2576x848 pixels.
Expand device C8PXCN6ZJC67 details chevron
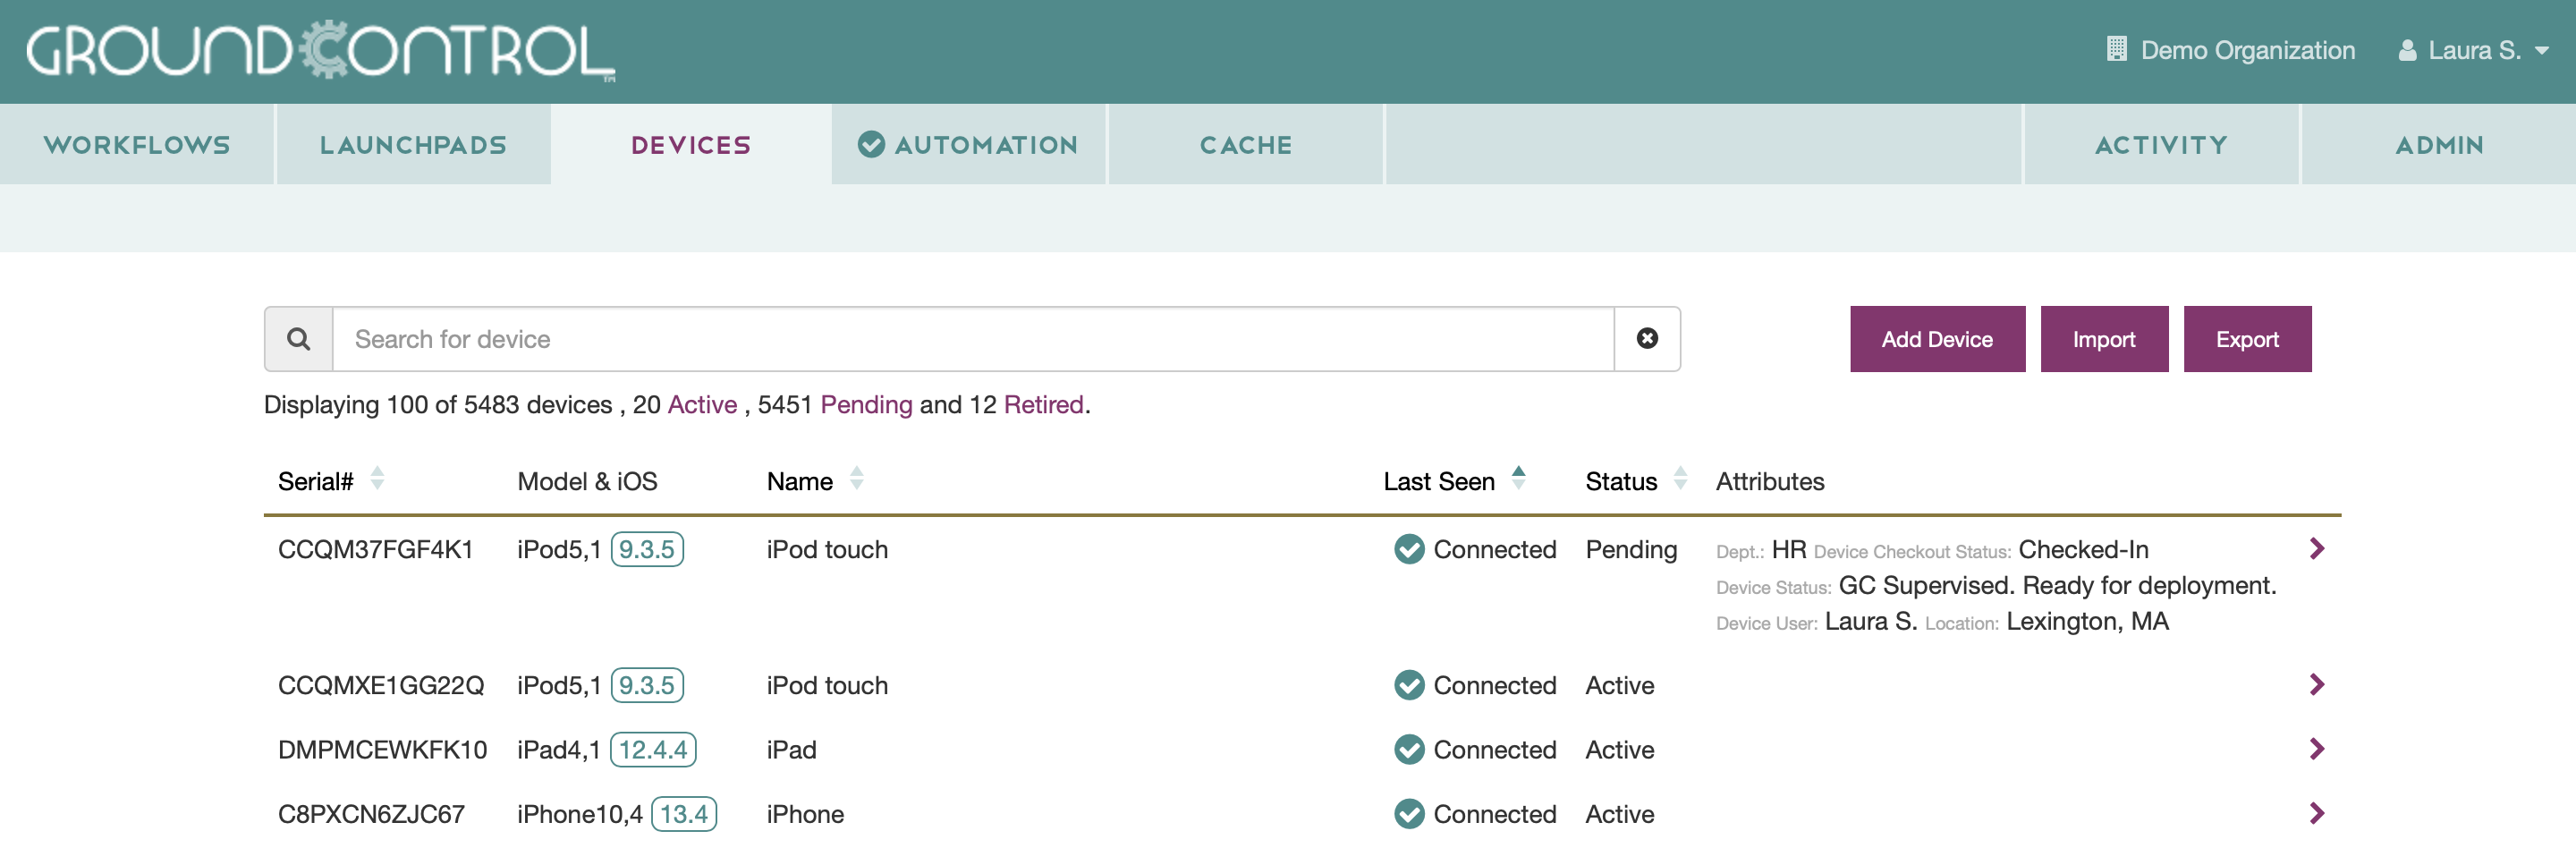coord(2317,813)
